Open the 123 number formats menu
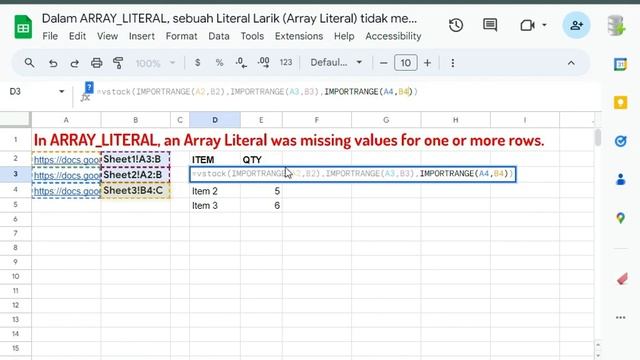The height and width of the screenshot is (360, 640). (286, 62)
